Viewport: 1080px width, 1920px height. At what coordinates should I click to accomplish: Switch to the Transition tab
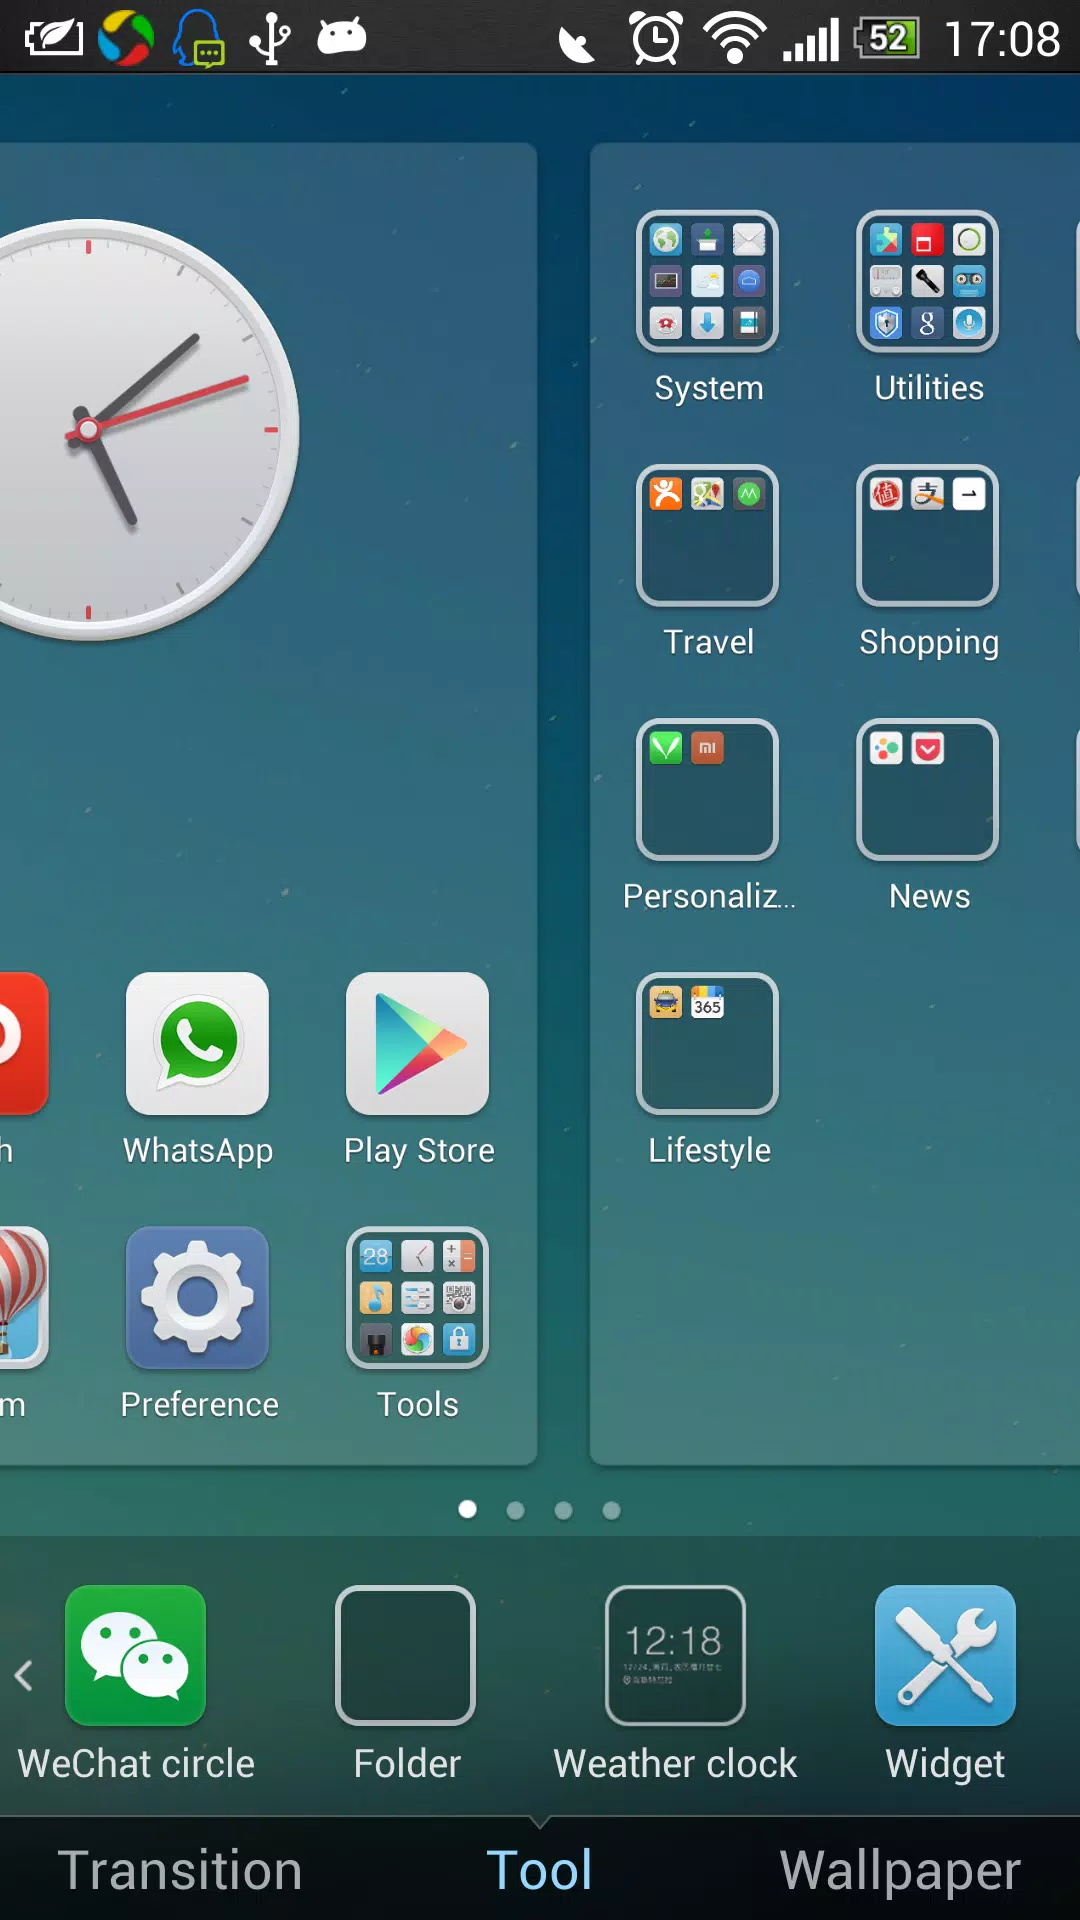180,1870
